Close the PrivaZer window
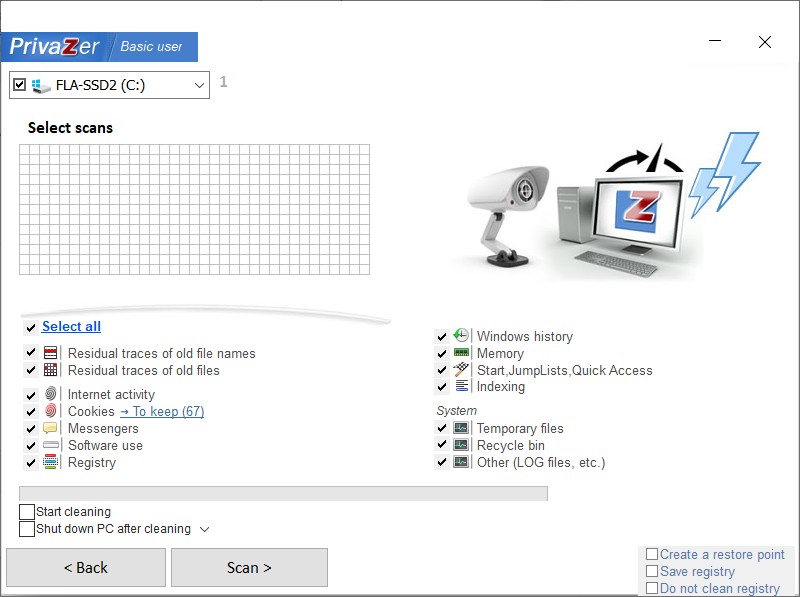 tap(764, 42)
